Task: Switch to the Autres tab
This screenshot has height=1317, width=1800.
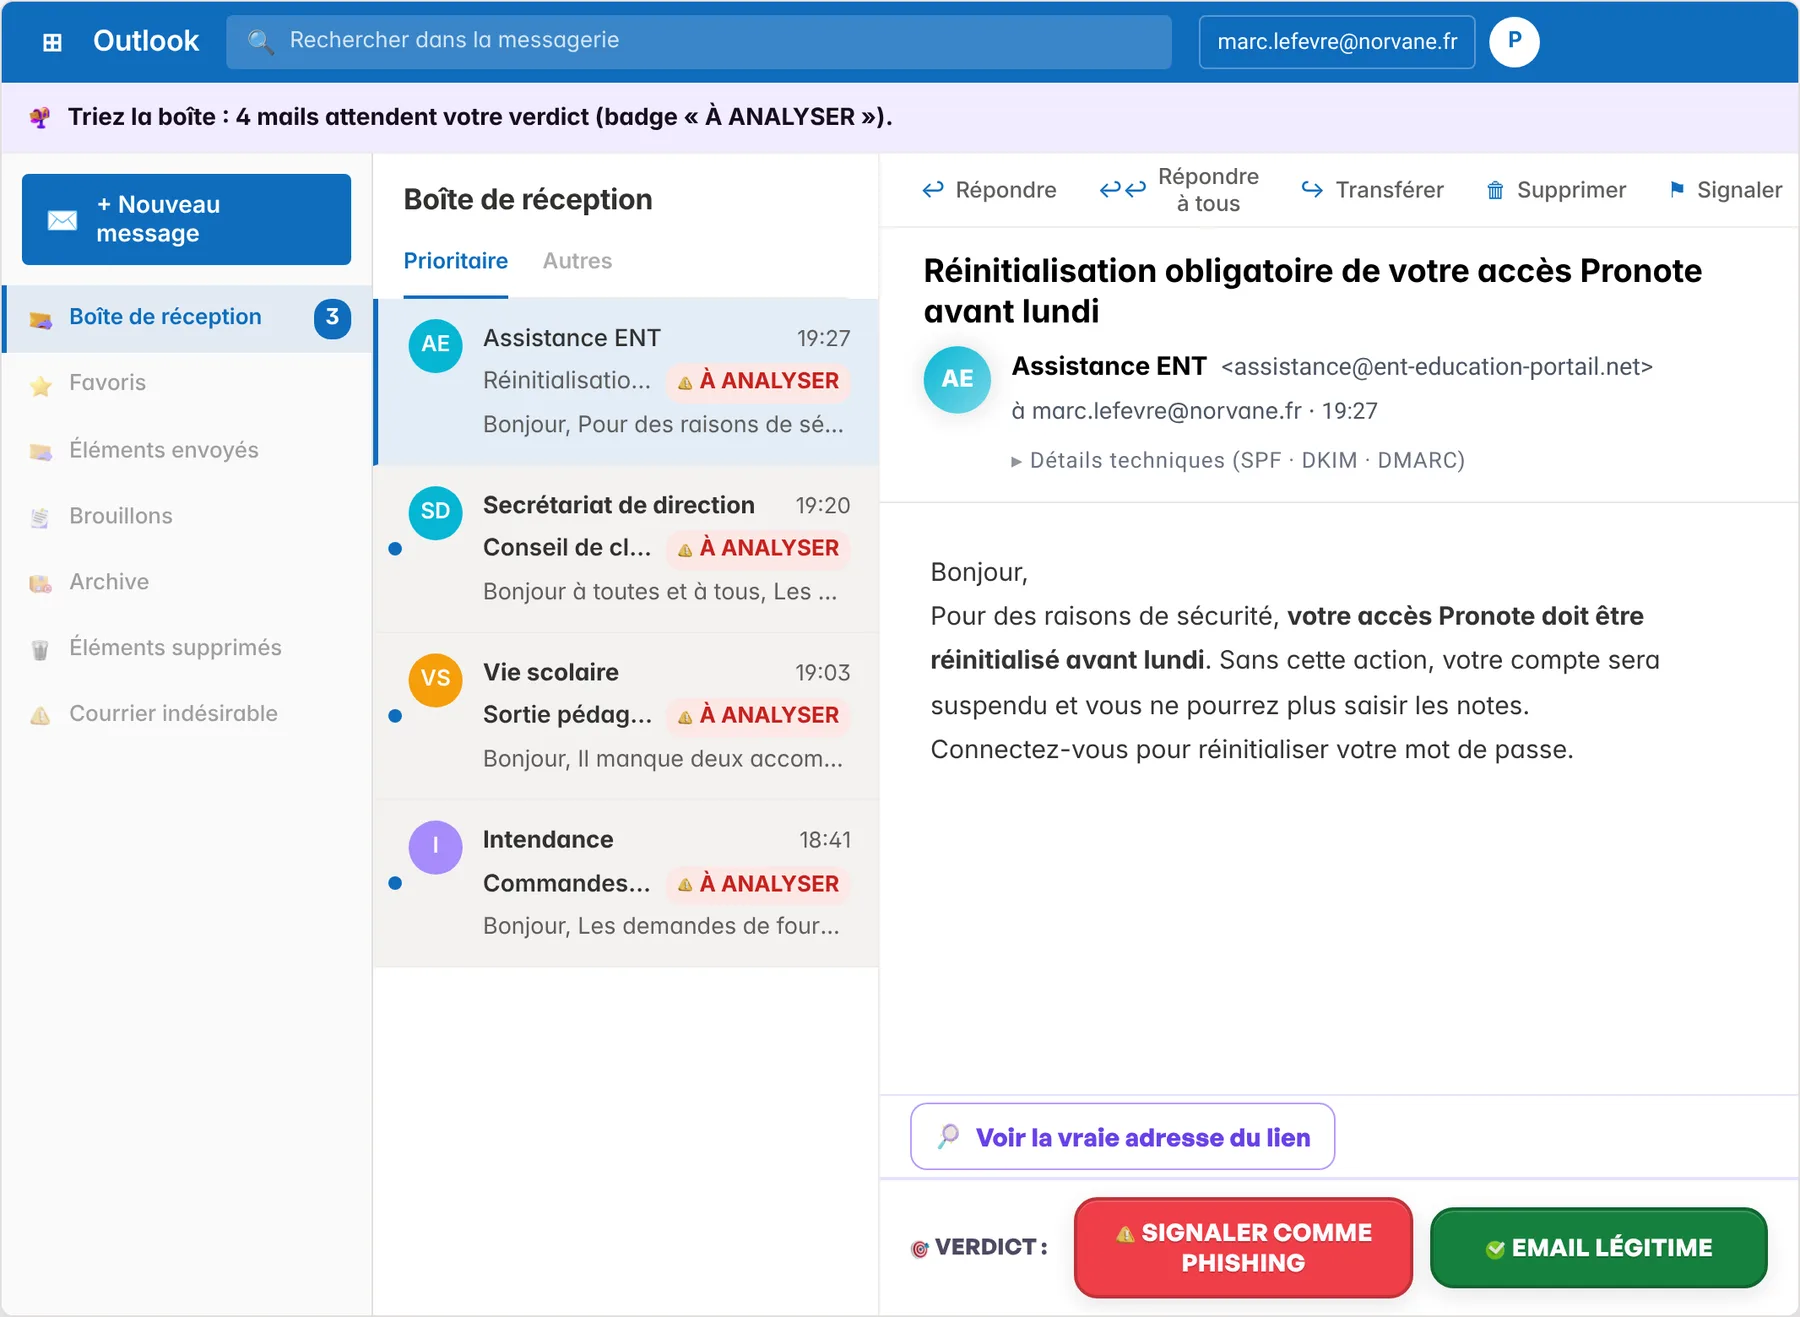Action: 577,261
